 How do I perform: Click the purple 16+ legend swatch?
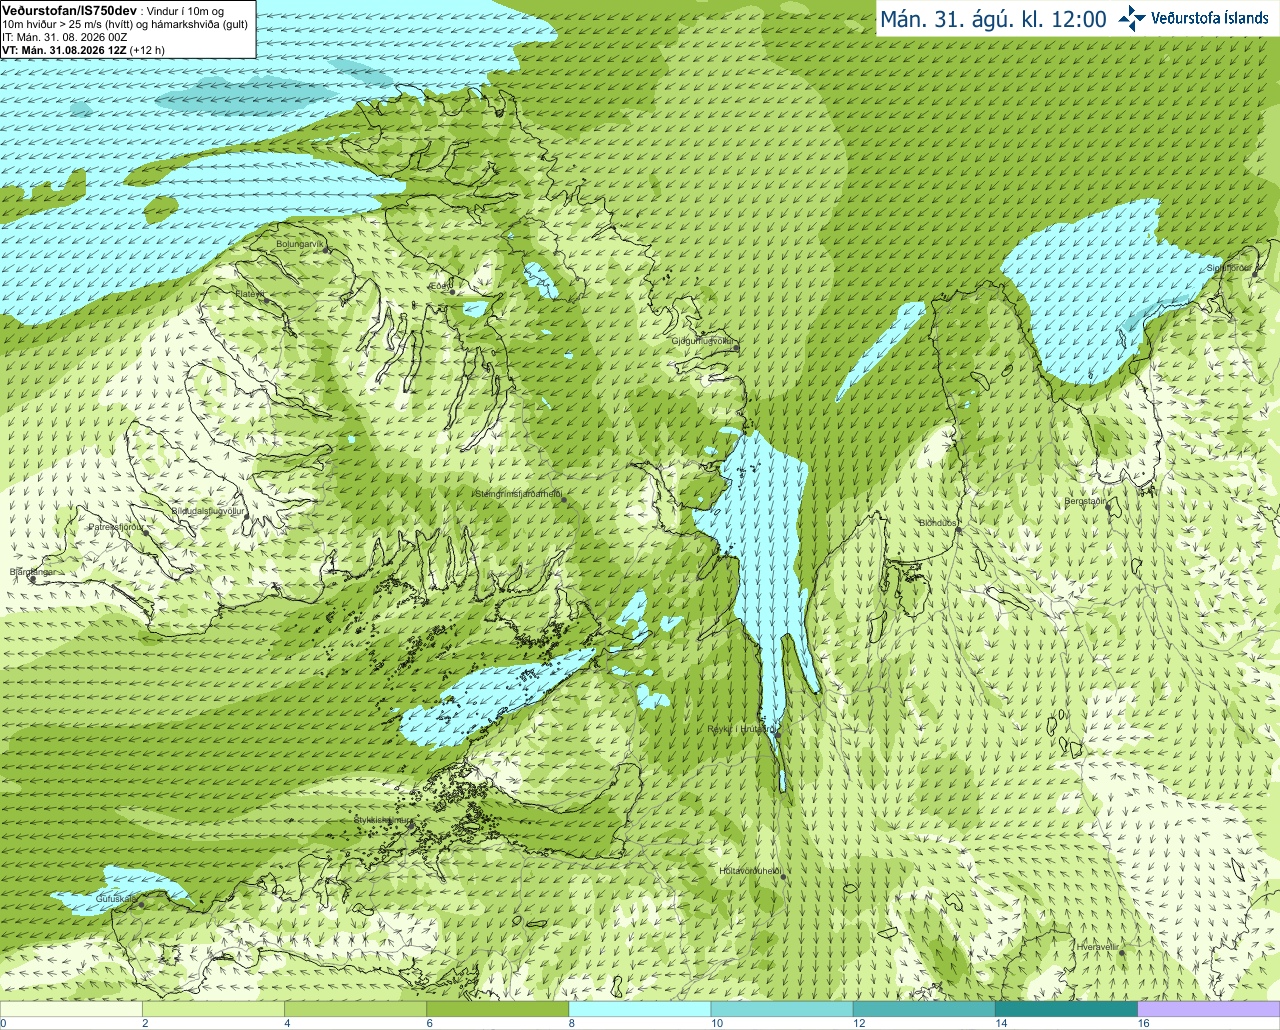click(1209, 1009)
